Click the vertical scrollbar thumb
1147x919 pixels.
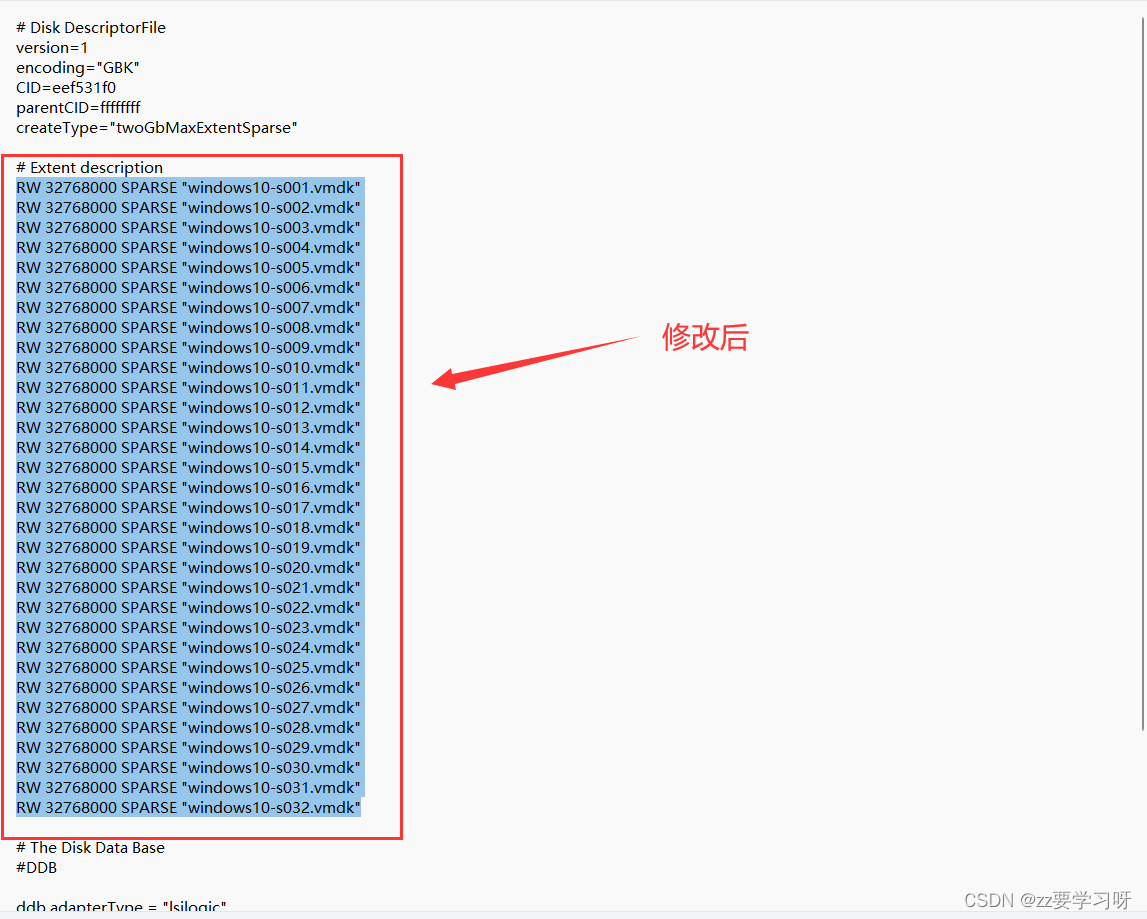pyautogui.click(x=1143, y=374)
